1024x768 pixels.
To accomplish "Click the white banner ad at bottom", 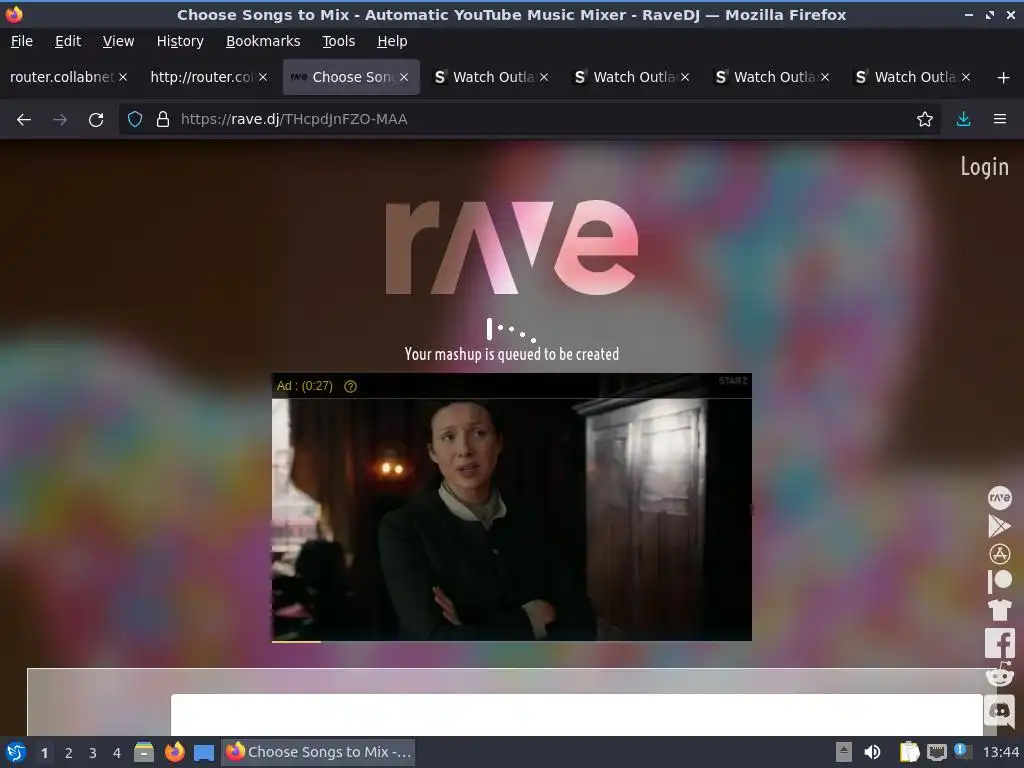I will pos(577,714).
